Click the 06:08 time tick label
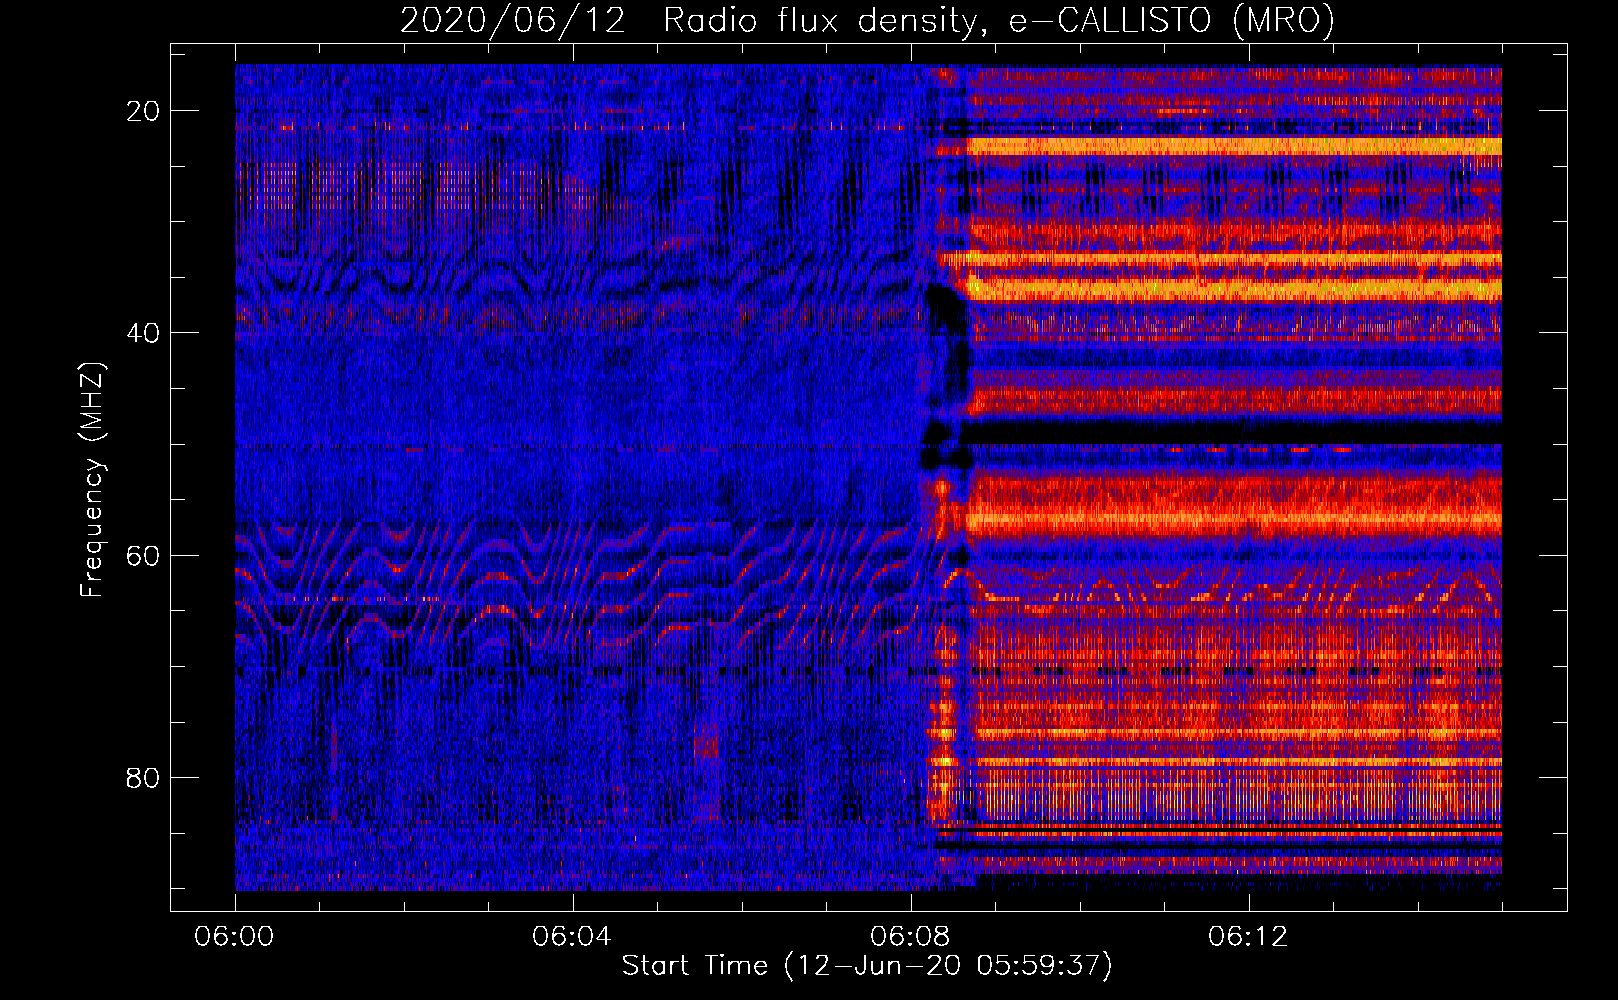The image size is (1618, 1000). coord(910,937)
